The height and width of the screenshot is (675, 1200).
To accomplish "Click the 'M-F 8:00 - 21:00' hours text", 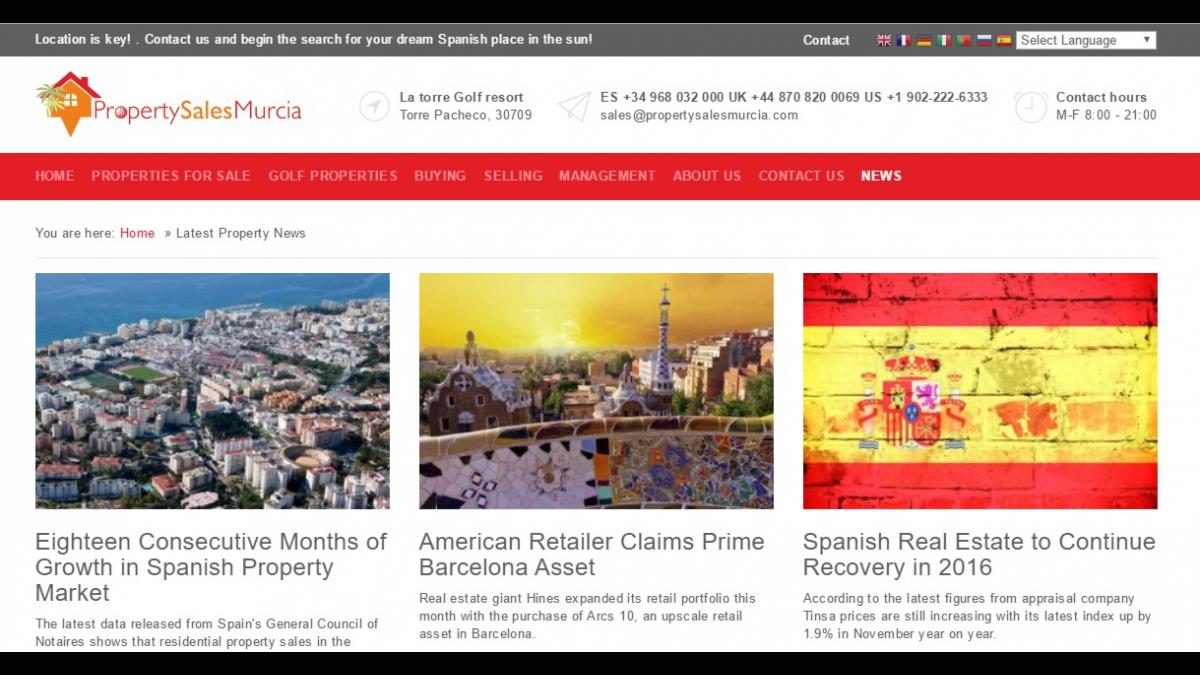I will (1106, 115).
